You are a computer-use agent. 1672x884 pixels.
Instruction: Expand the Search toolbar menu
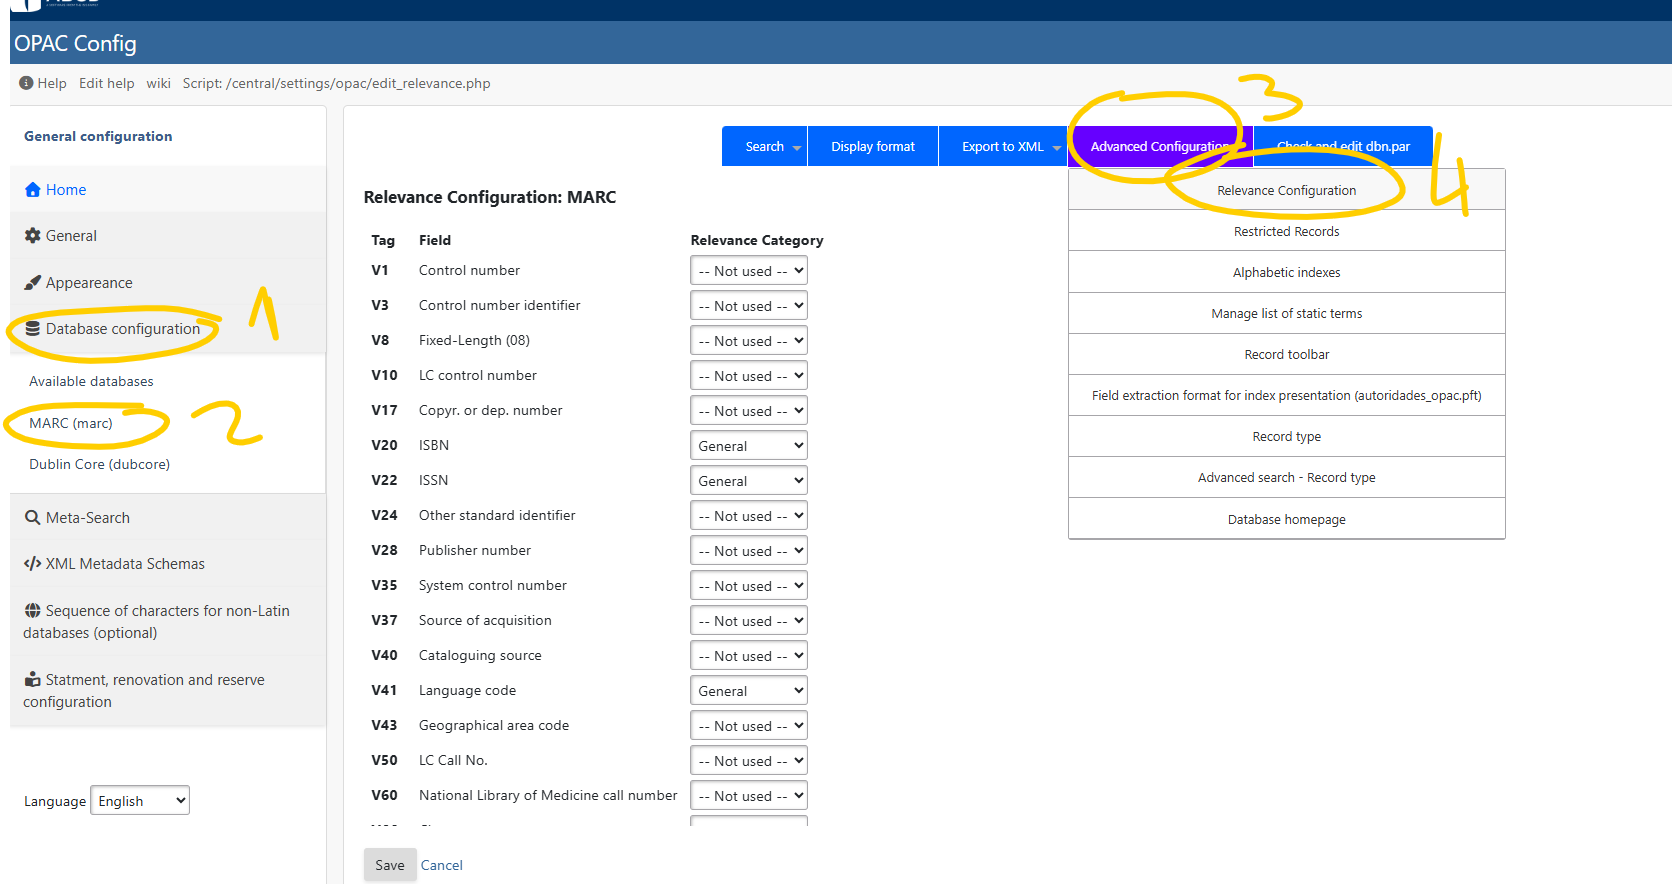coord(765,147)
